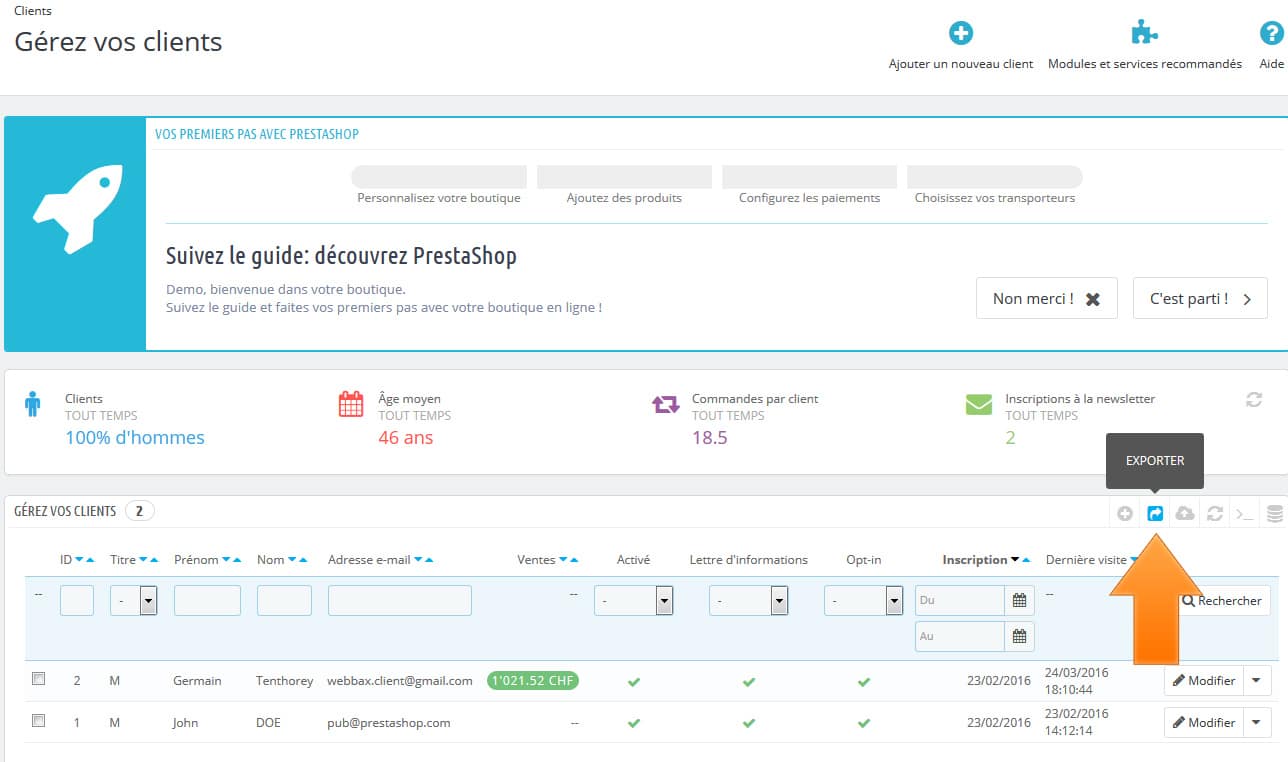
Task: Click Modifier for Germain Tenthorey
Action: point(1204,681)
